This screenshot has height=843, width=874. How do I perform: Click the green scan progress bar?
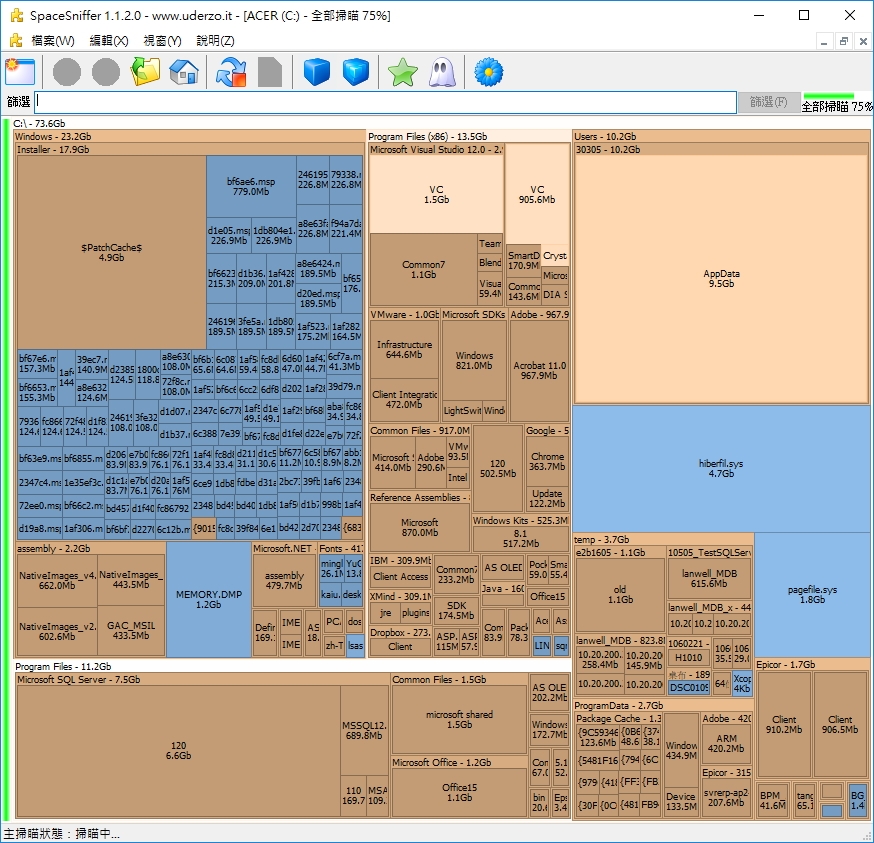(828, 96)
